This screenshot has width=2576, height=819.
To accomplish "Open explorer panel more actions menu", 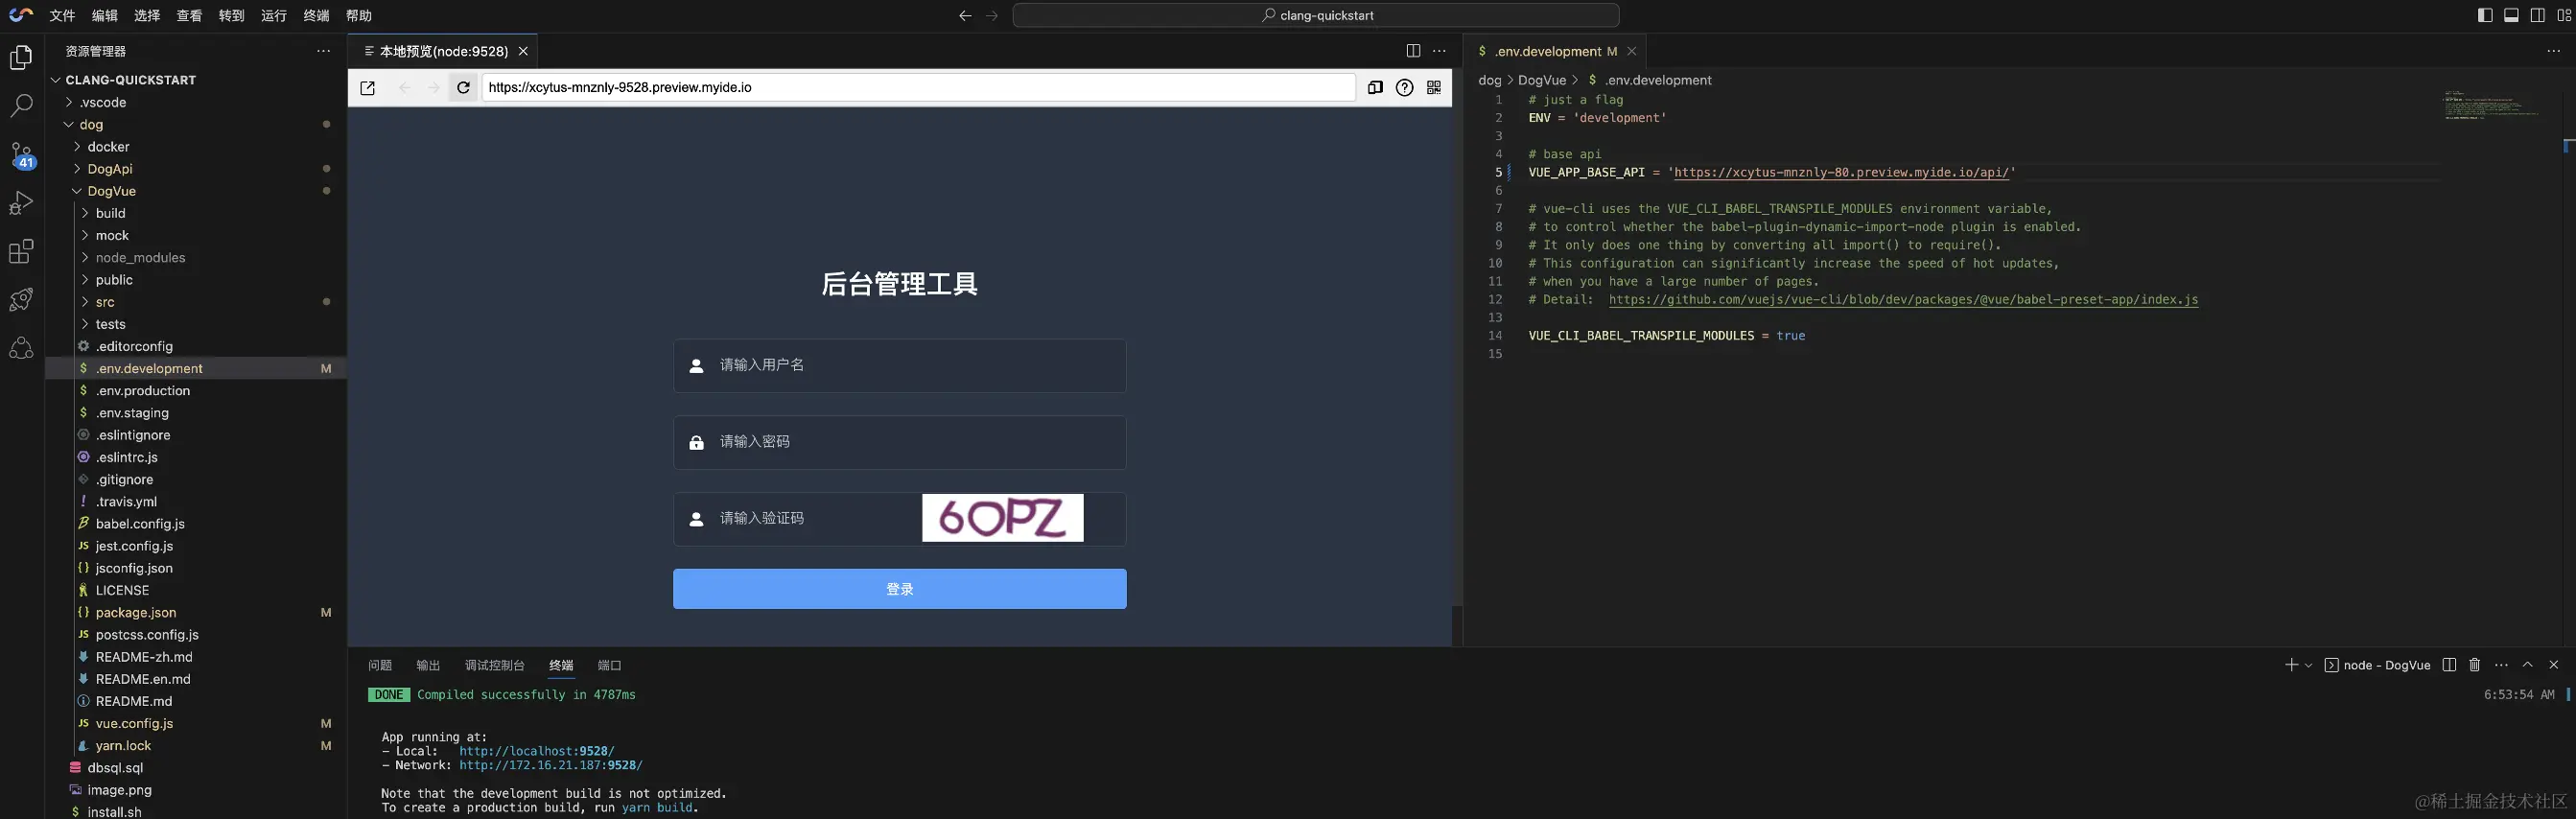I will tap(323, 51).
